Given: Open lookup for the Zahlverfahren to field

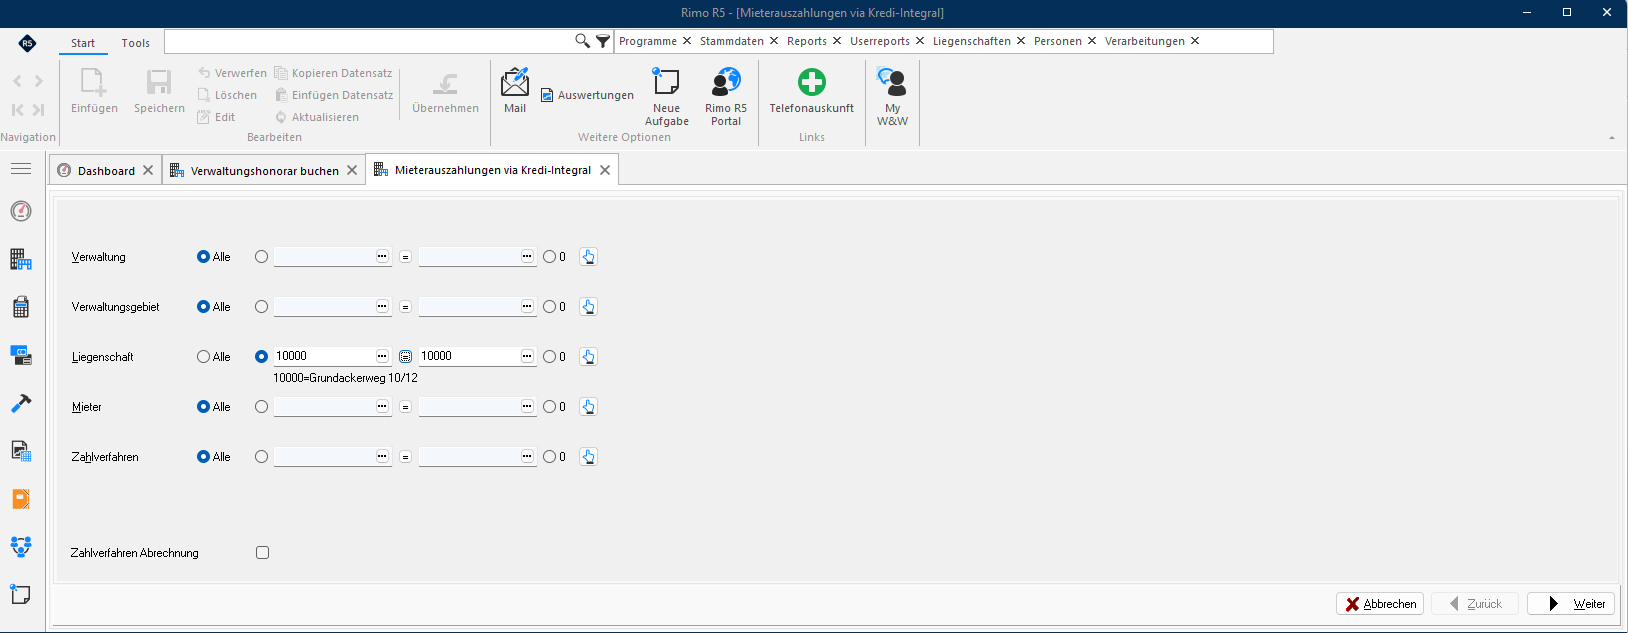Looking at the screenshot, I should point(527,456).
